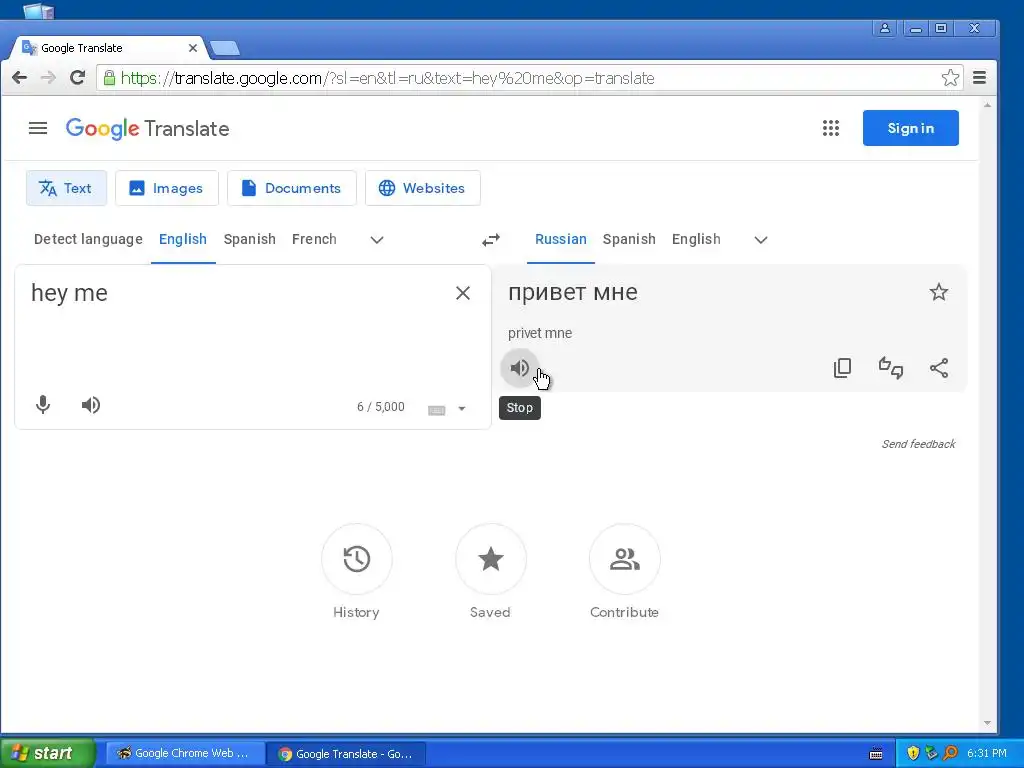Swap source and target languages
Viewport: 1024px width, 768px height.
(x=490, y=240)
